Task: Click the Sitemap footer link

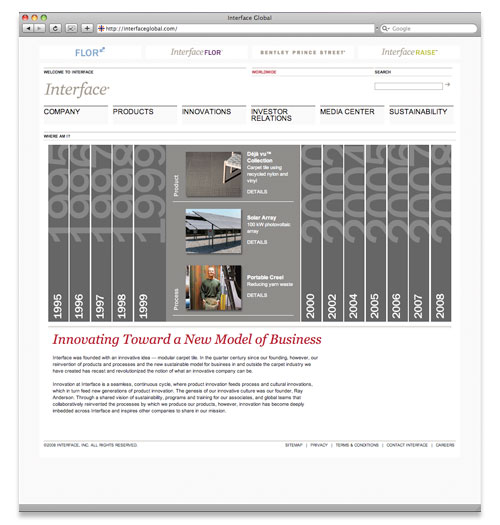Action: click(x=293, y=445)
